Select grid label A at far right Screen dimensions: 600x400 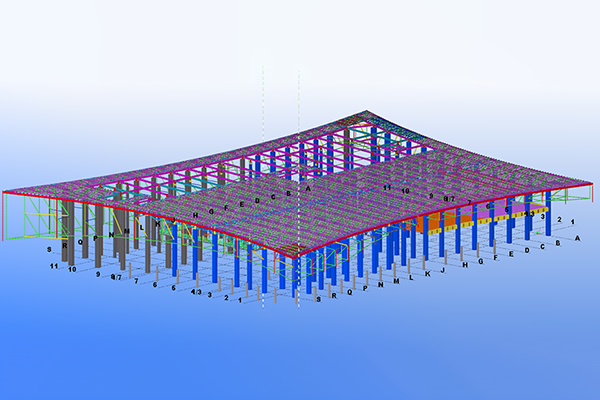click(577, 238)
